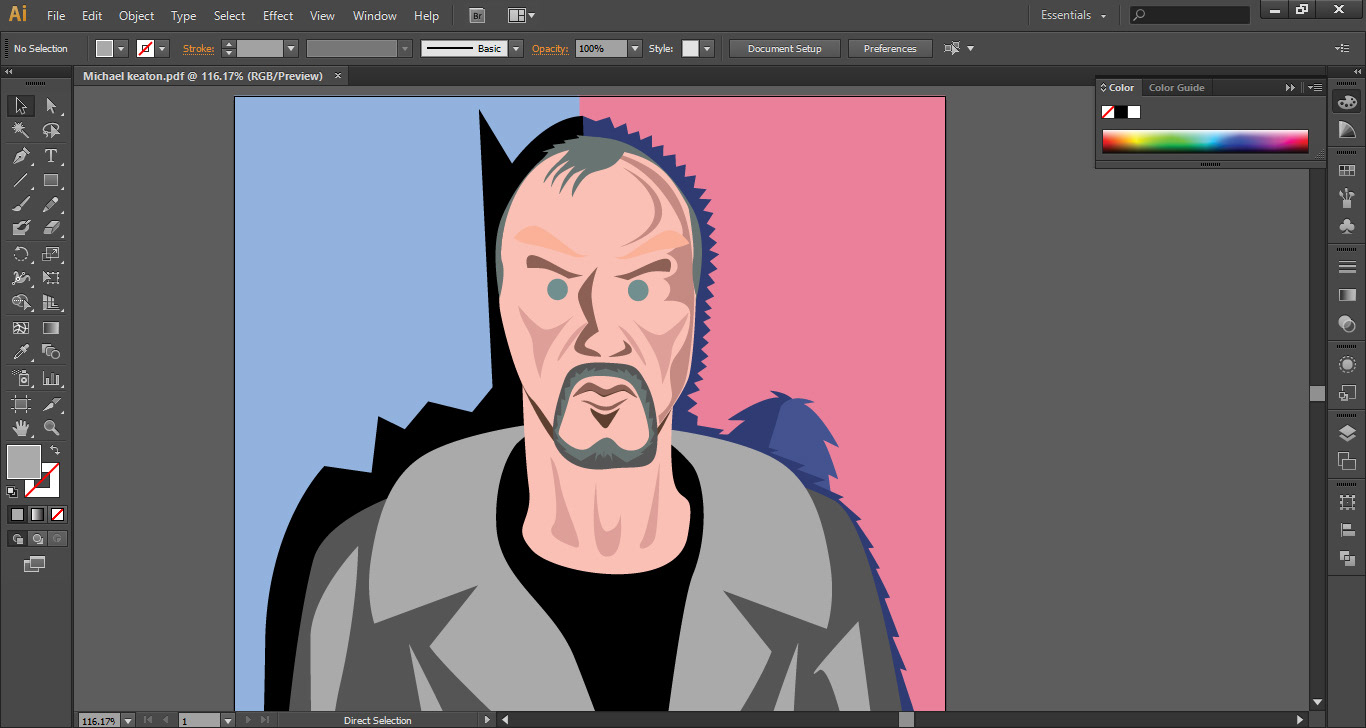Open the Effect menu
The image size is (1366, 728).
tap(278, 16)
